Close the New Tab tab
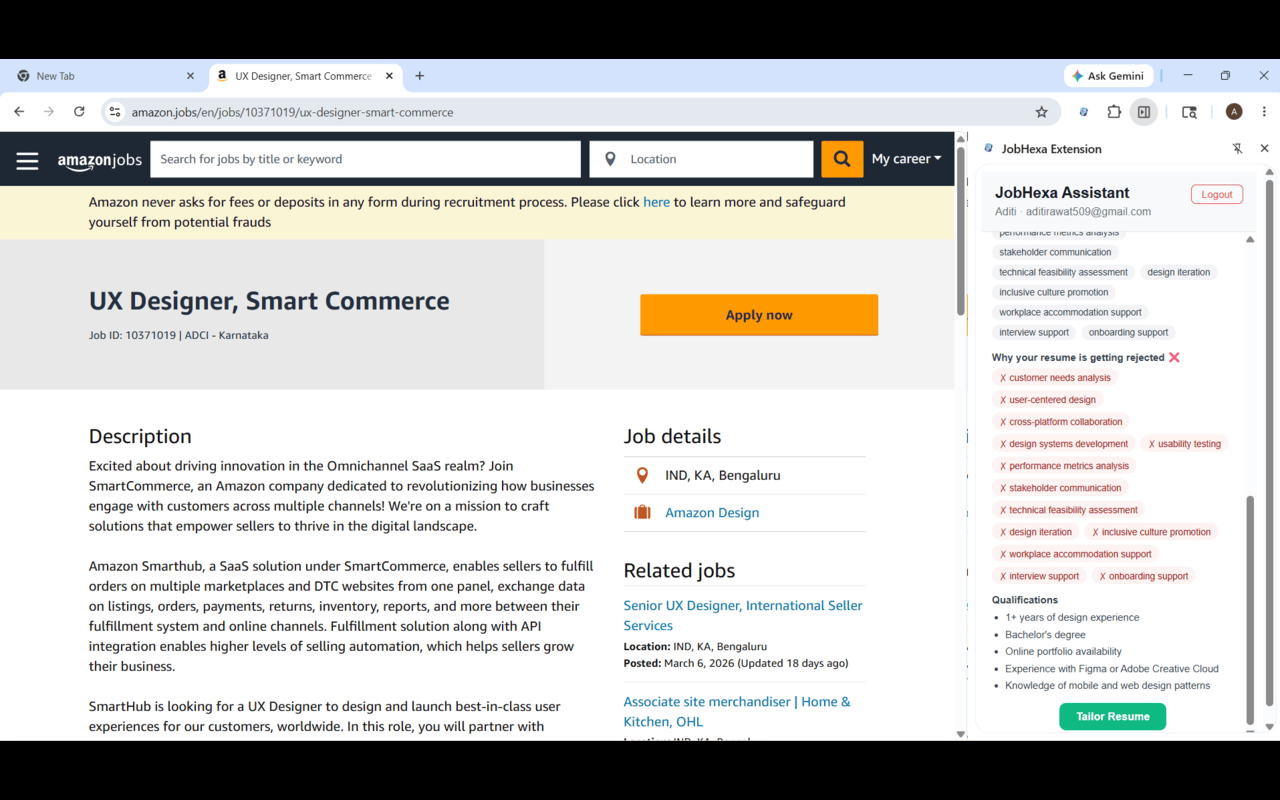 (190, 76)
